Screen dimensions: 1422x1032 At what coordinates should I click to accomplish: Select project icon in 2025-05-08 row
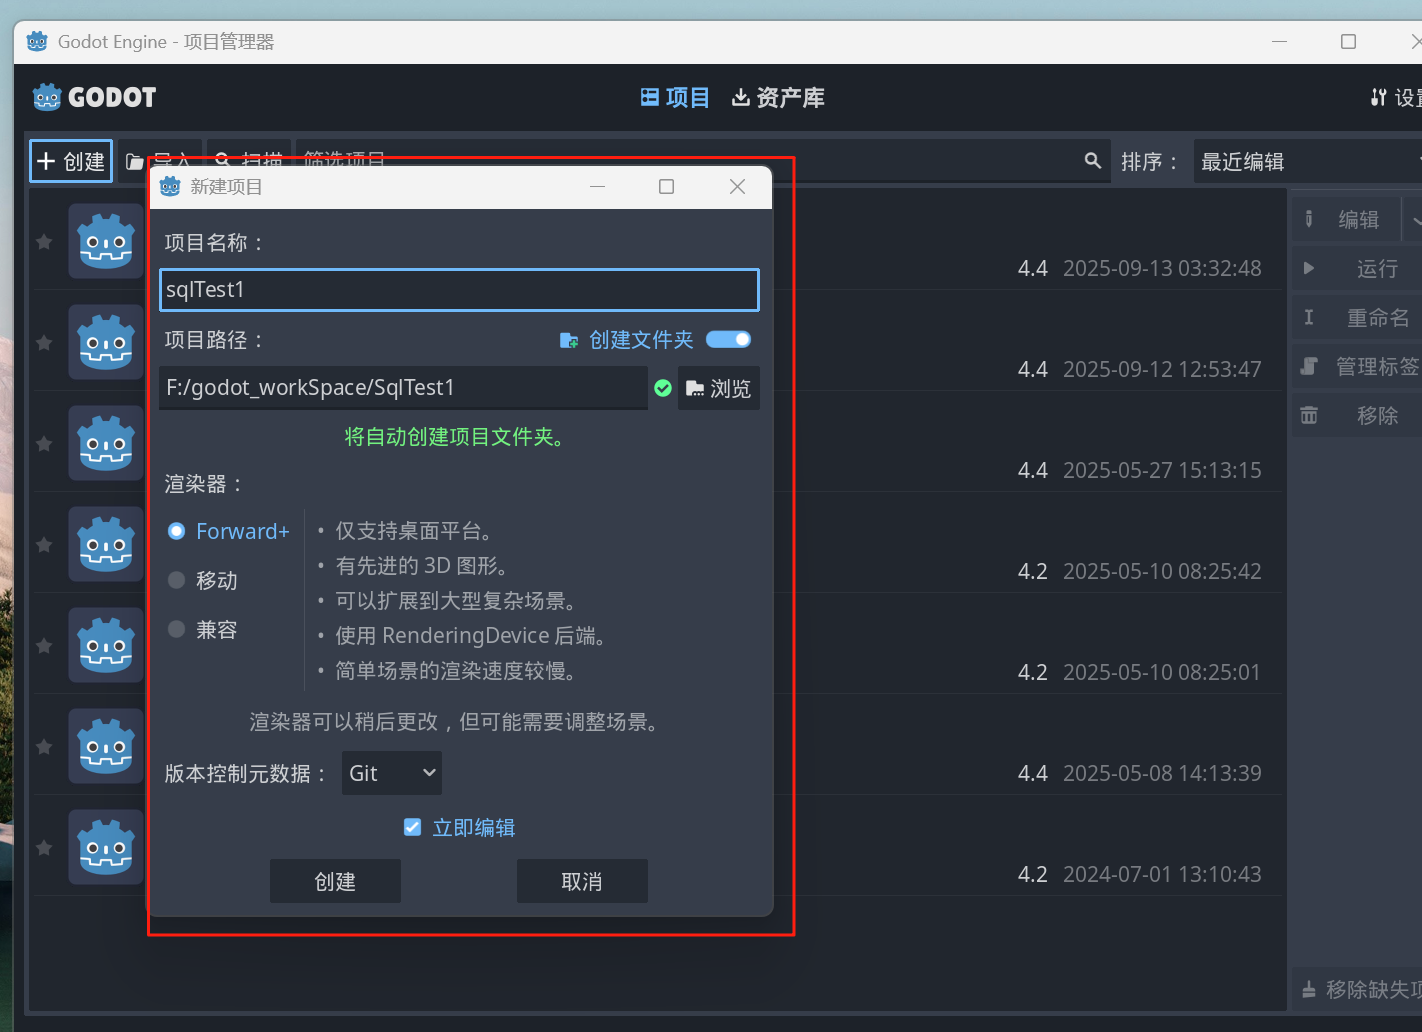(x=106, y=746)
